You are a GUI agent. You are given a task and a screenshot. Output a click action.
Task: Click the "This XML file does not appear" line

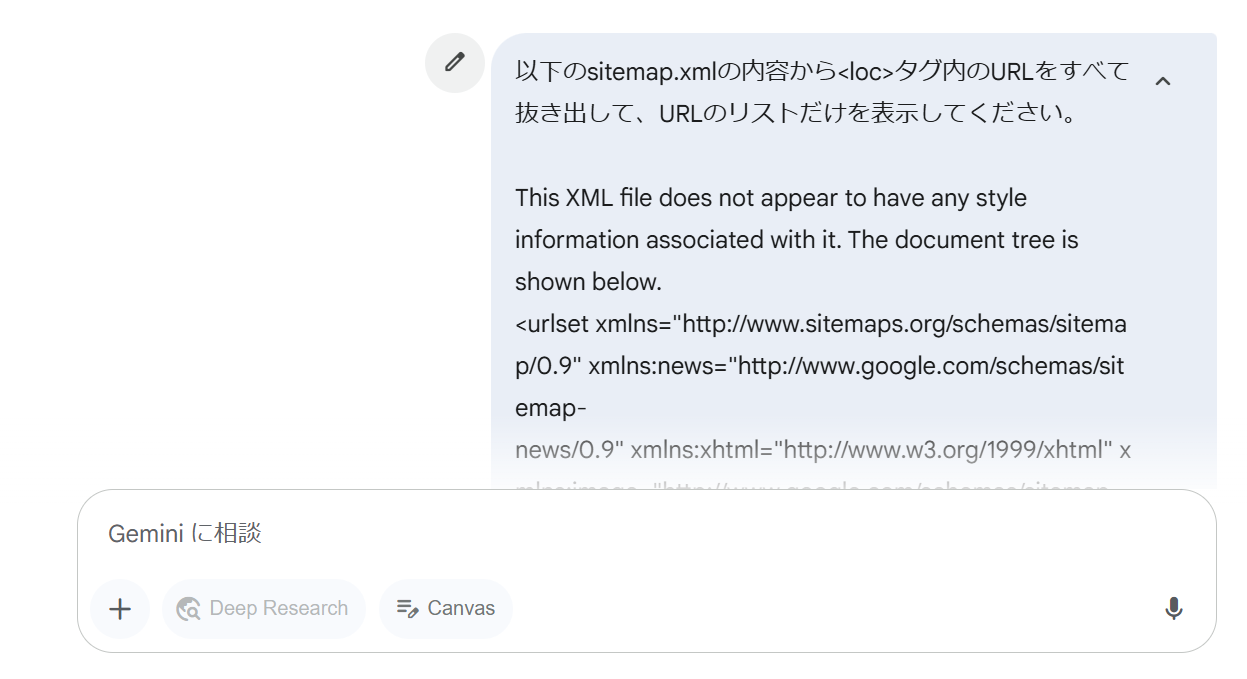pos(770,198)
